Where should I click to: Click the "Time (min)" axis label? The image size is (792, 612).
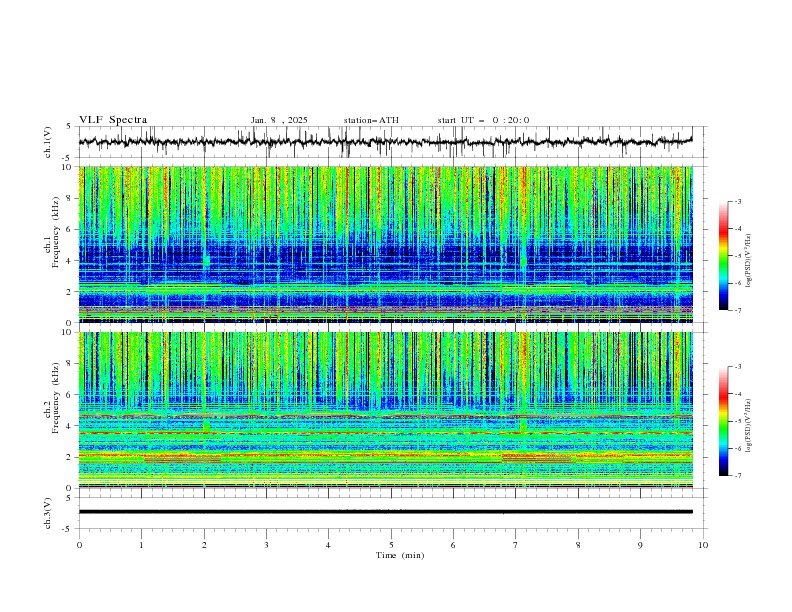[x=400, y=555]
